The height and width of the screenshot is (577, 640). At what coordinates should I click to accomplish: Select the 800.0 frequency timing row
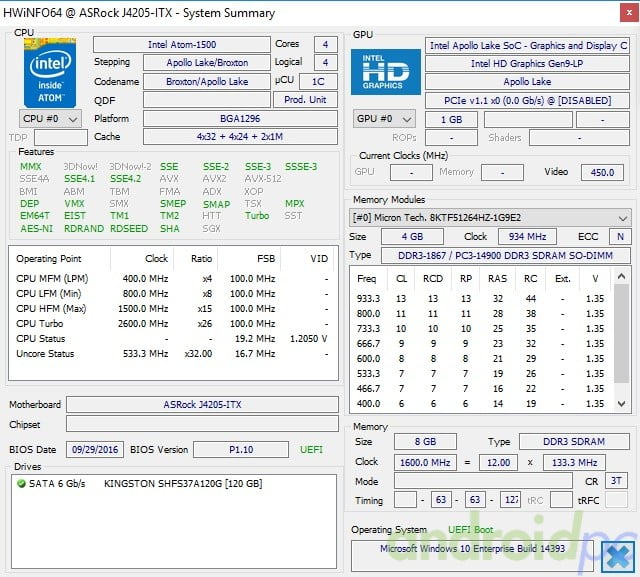(x=481, y=314)
